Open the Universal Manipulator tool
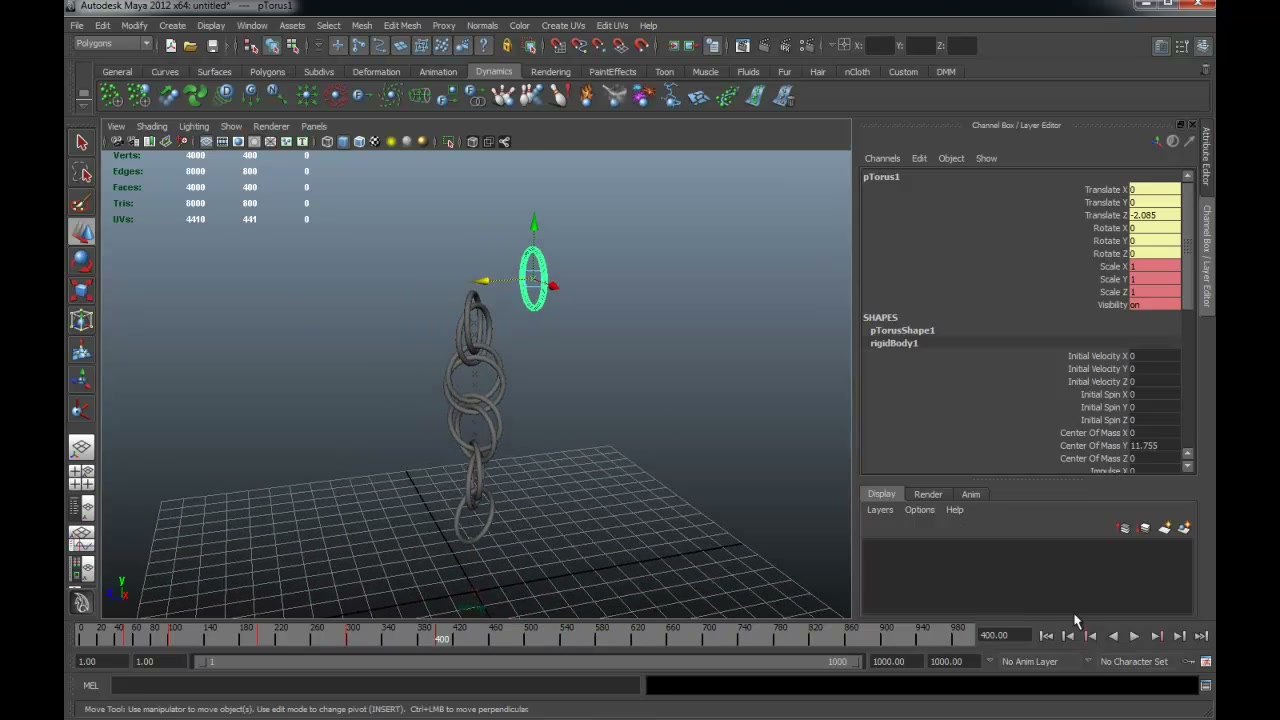Image resolution: width=1280 pixels, height=720 pixels. click(x=82, y=321)
